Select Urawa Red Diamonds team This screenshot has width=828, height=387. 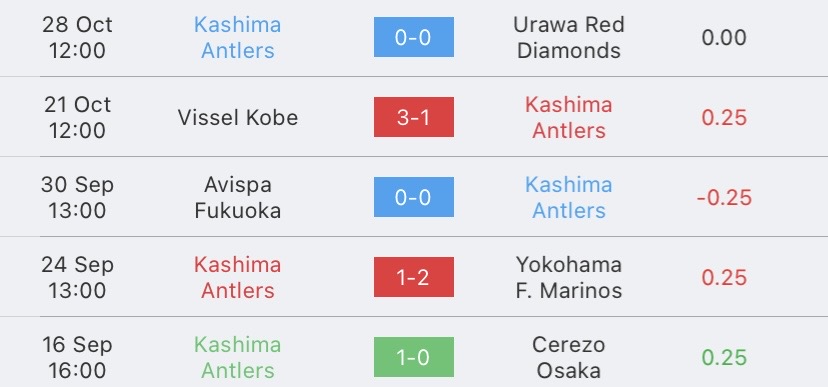[569, 37]
